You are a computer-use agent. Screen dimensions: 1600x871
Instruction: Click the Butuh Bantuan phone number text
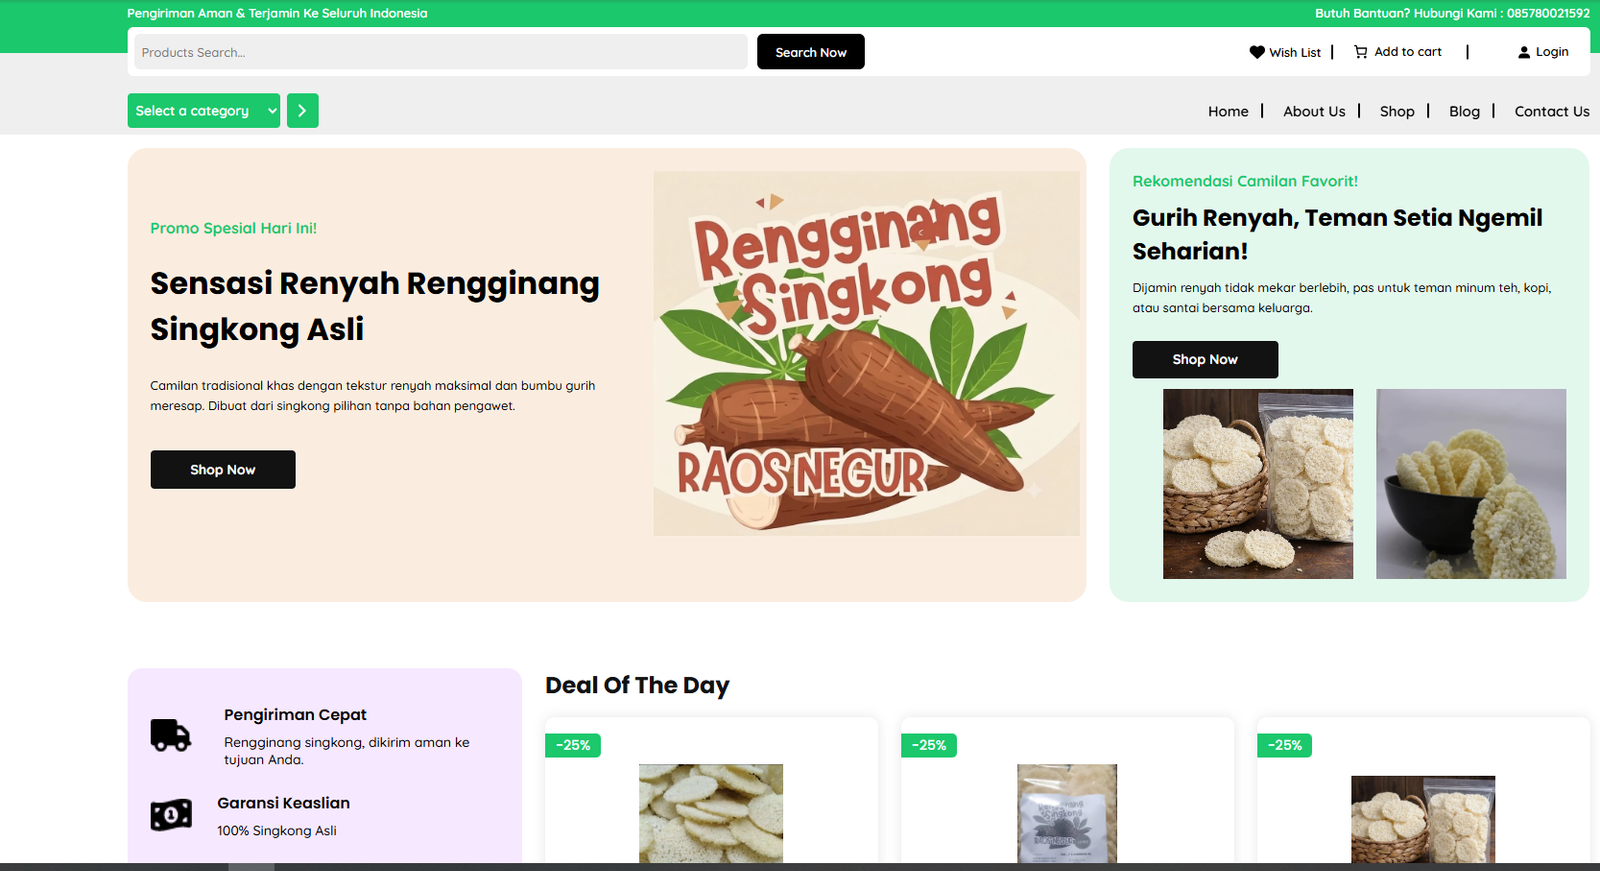pyautogui.click(x=1452, y=13)
